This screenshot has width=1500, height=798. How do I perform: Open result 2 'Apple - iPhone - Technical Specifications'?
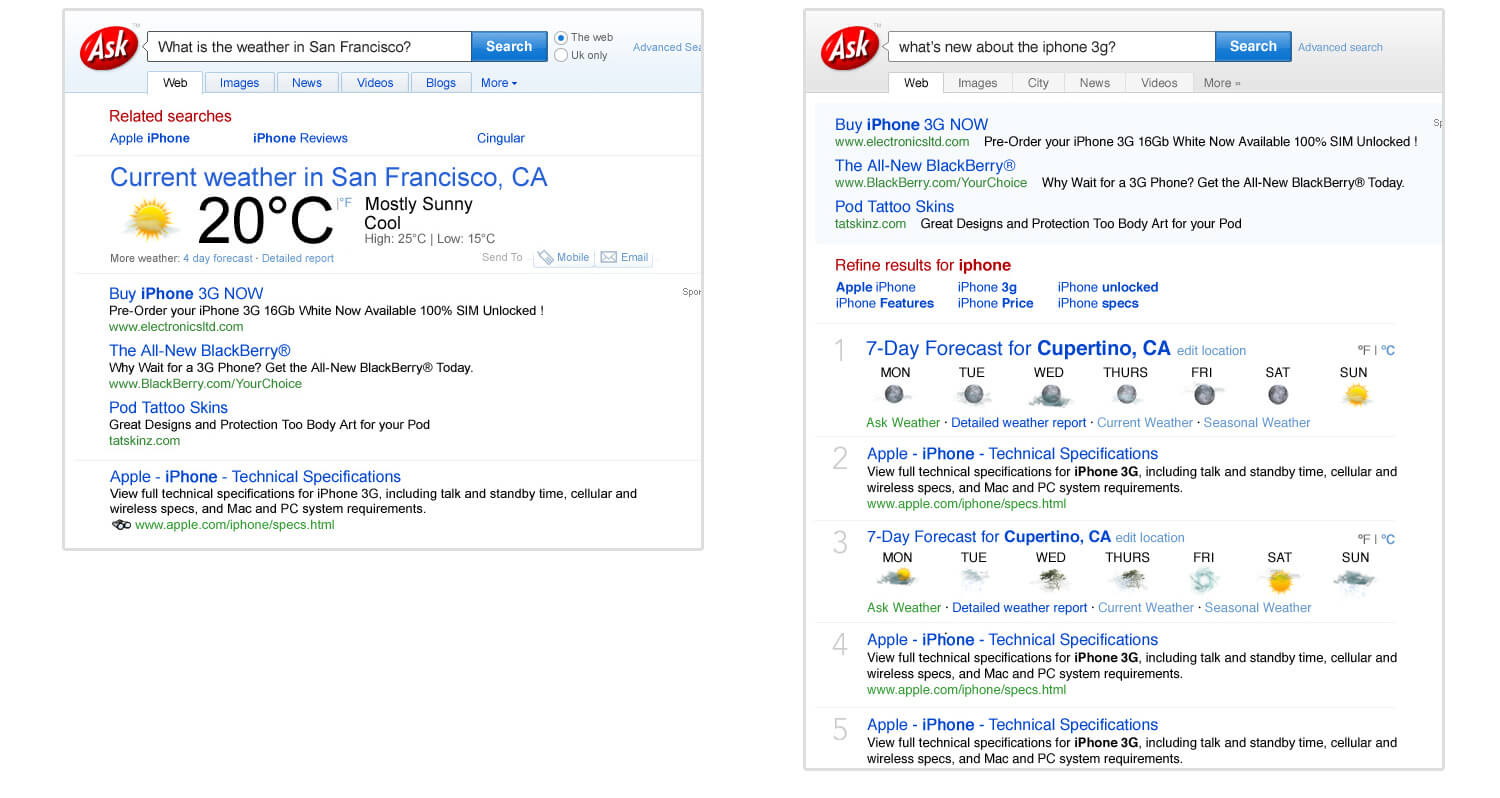(1012, 453)
